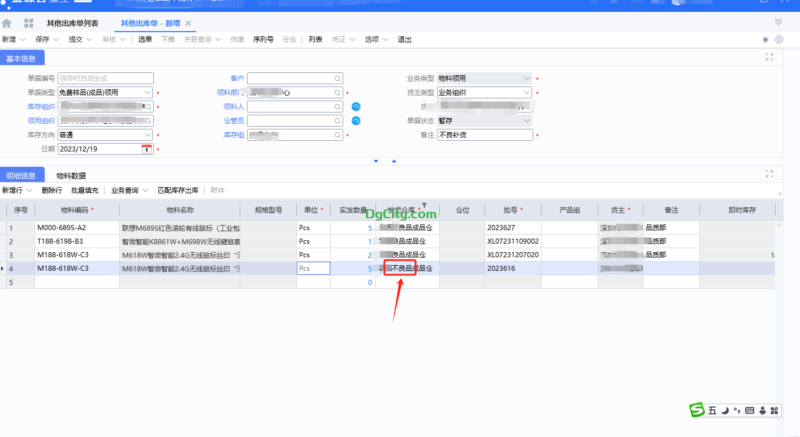Click the 删除行 button
This screenshot has width=800, height=437.
(52, 191)
